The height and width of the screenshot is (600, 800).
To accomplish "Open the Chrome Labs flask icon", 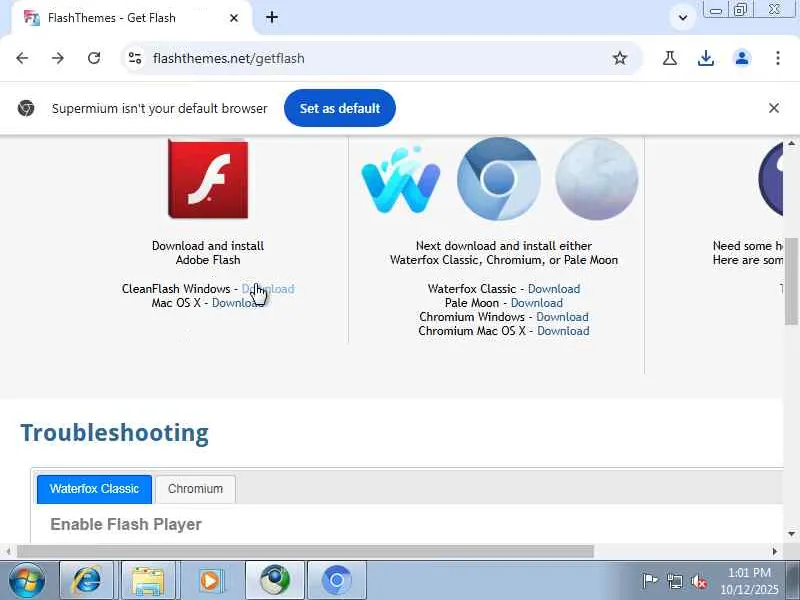I will point(670,58).
